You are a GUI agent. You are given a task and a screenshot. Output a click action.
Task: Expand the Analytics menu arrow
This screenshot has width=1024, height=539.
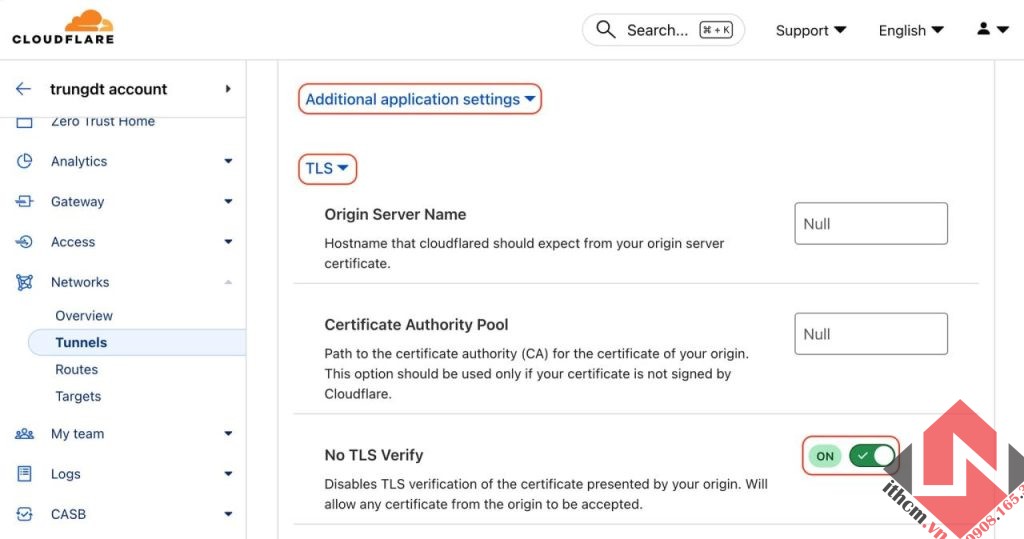pyautogui.click(x=228, y=161)
